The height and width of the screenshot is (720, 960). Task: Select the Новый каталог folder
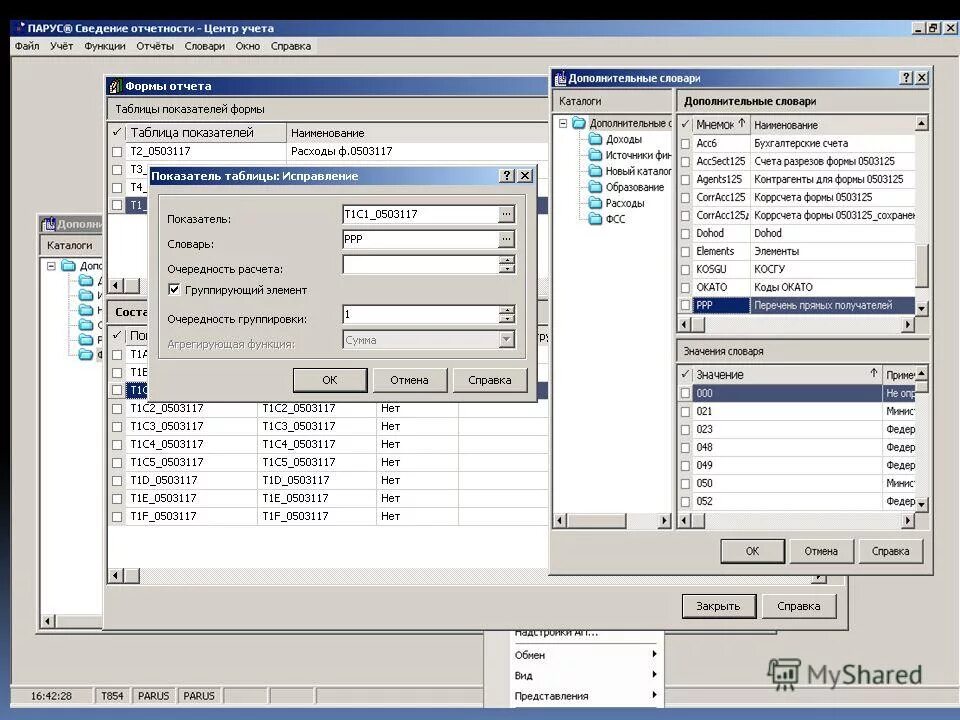[x=638, y=171]
